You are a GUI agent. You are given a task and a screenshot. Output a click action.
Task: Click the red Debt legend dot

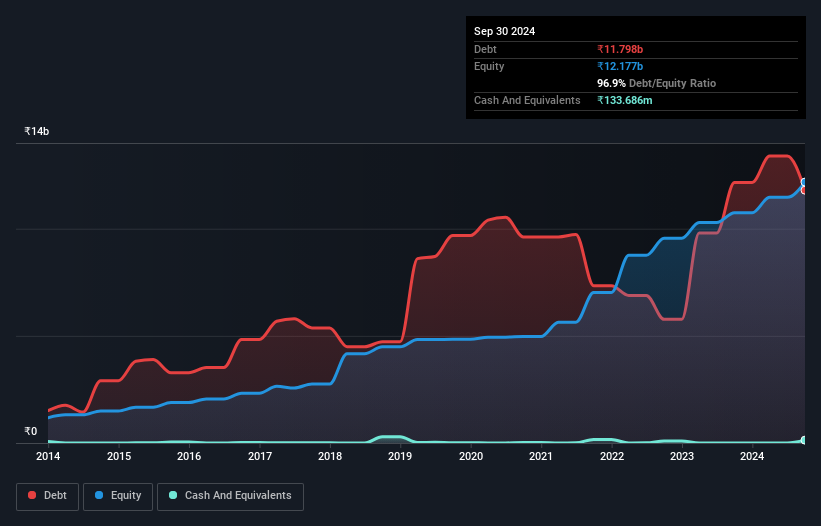click(x=32, y=495)
